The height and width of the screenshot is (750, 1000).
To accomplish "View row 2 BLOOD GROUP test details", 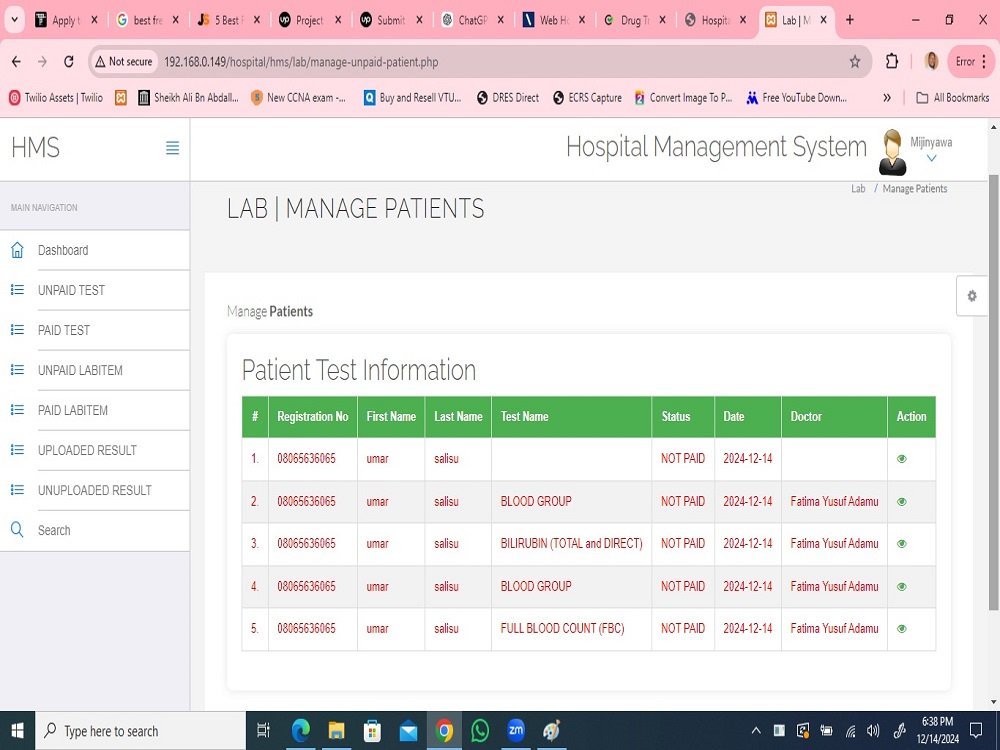I will (x=902, y=501).
